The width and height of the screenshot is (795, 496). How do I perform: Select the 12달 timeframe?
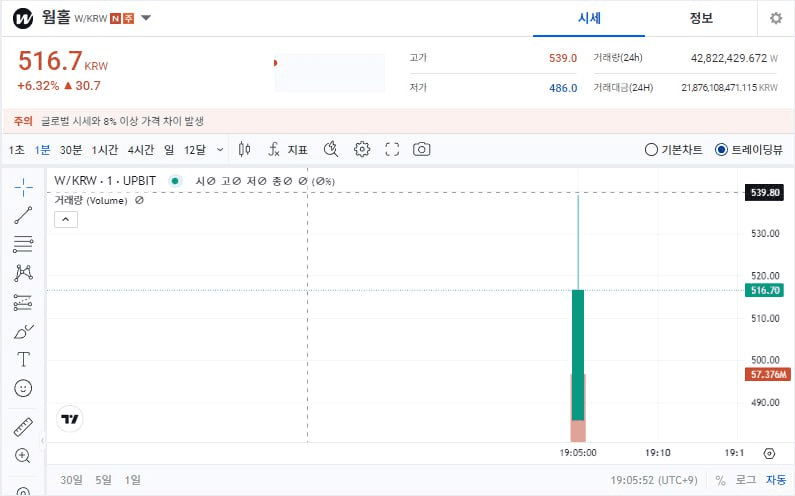click(x=195, y=150)
